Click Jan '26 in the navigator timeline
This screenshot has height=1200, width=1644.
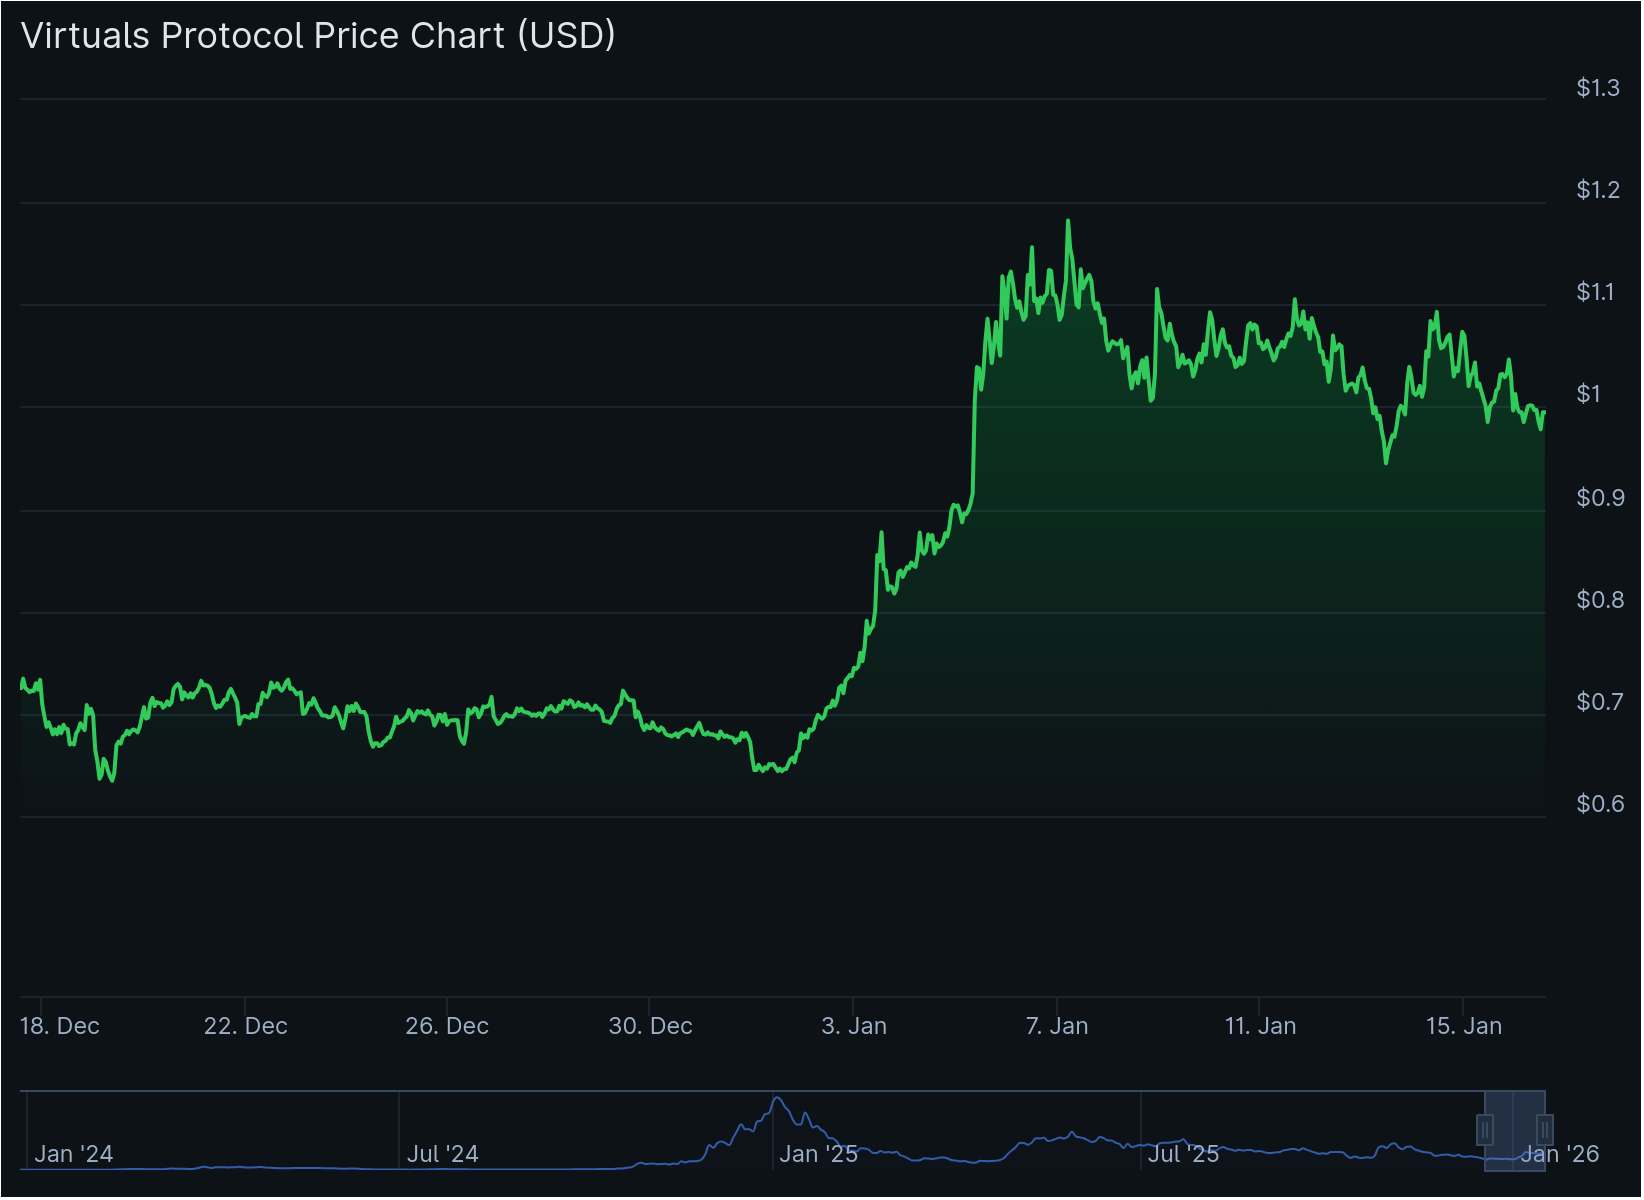pyautogui.click(x=1560, y=1154)
